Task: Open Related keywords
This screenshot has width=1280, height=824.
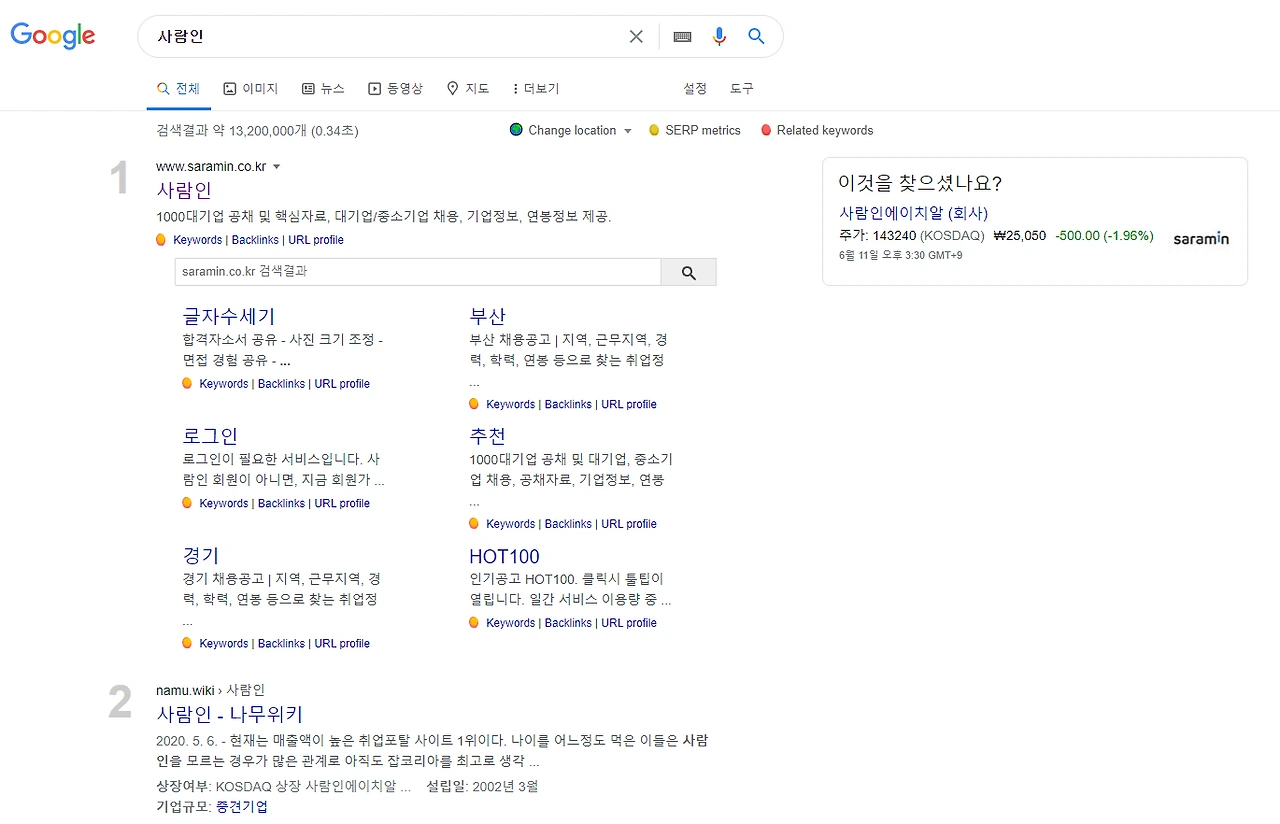Action: tap(825, 131)
